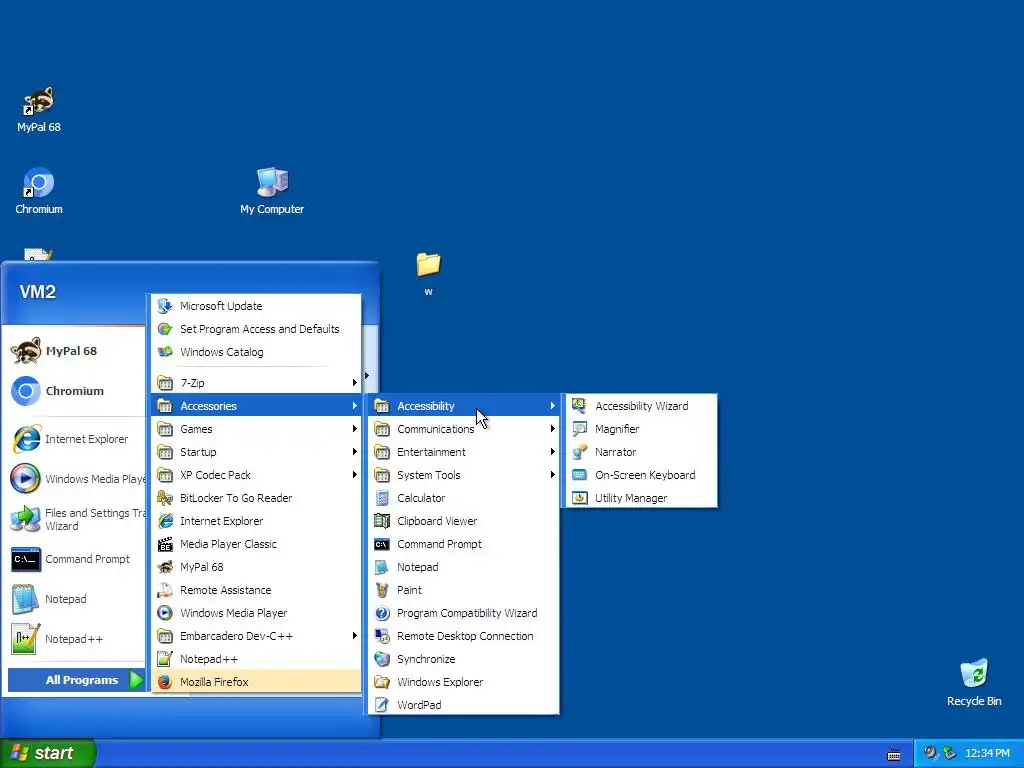Expand the Accessibility submenu arrow
The image size is (1024, 768).
click(x=552, y=406)
